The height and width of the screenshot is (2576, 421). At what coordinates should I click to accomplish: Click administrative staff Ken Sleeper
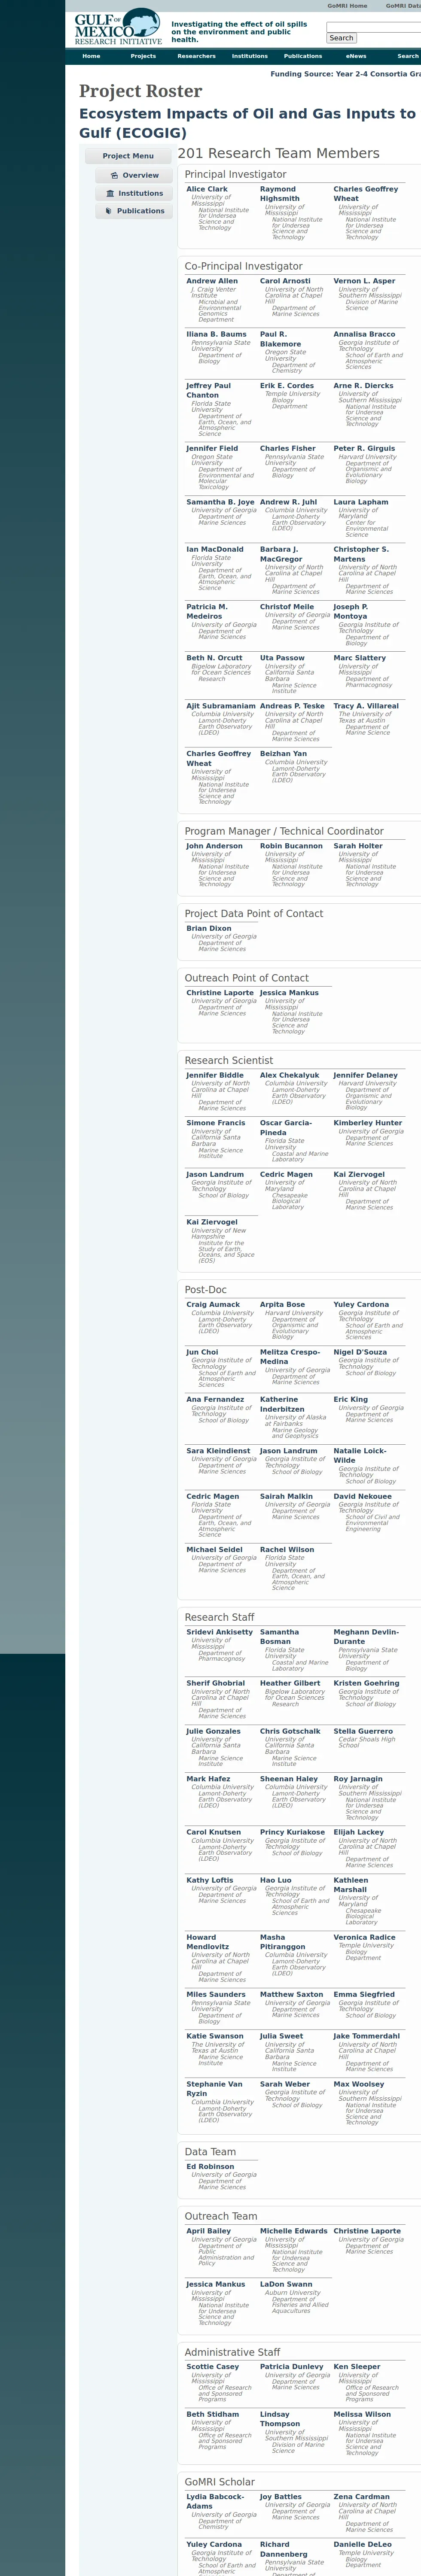pyautogui.click(x=357, y=2367)
